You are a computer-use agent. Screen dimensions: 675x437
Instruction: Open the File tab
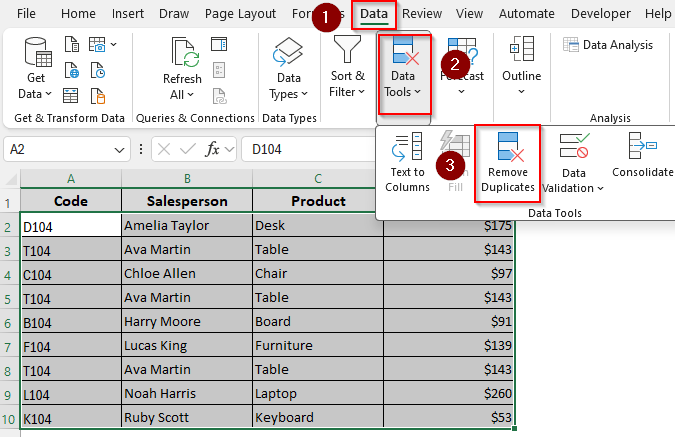pos(26,13)
